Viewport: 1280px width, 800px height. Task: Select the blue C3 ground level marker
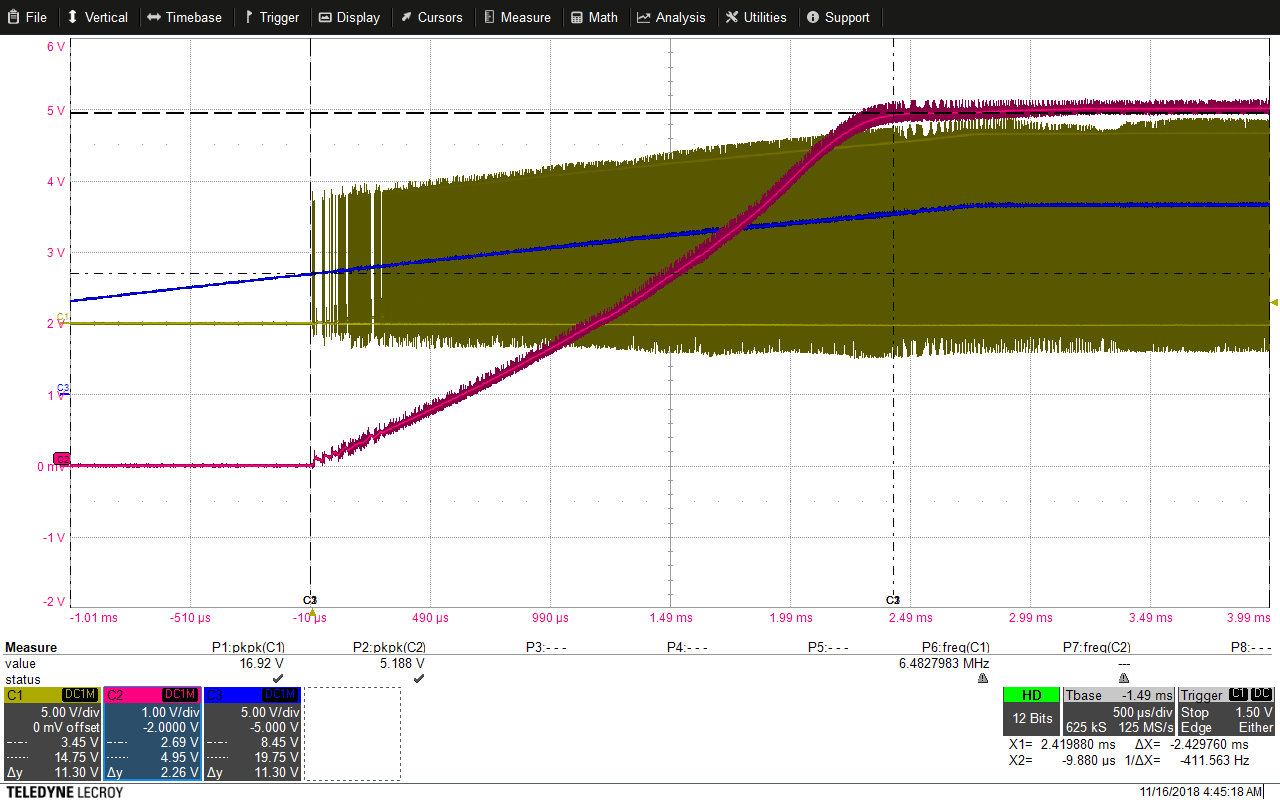pyautogui.click(x=62, y=389)
